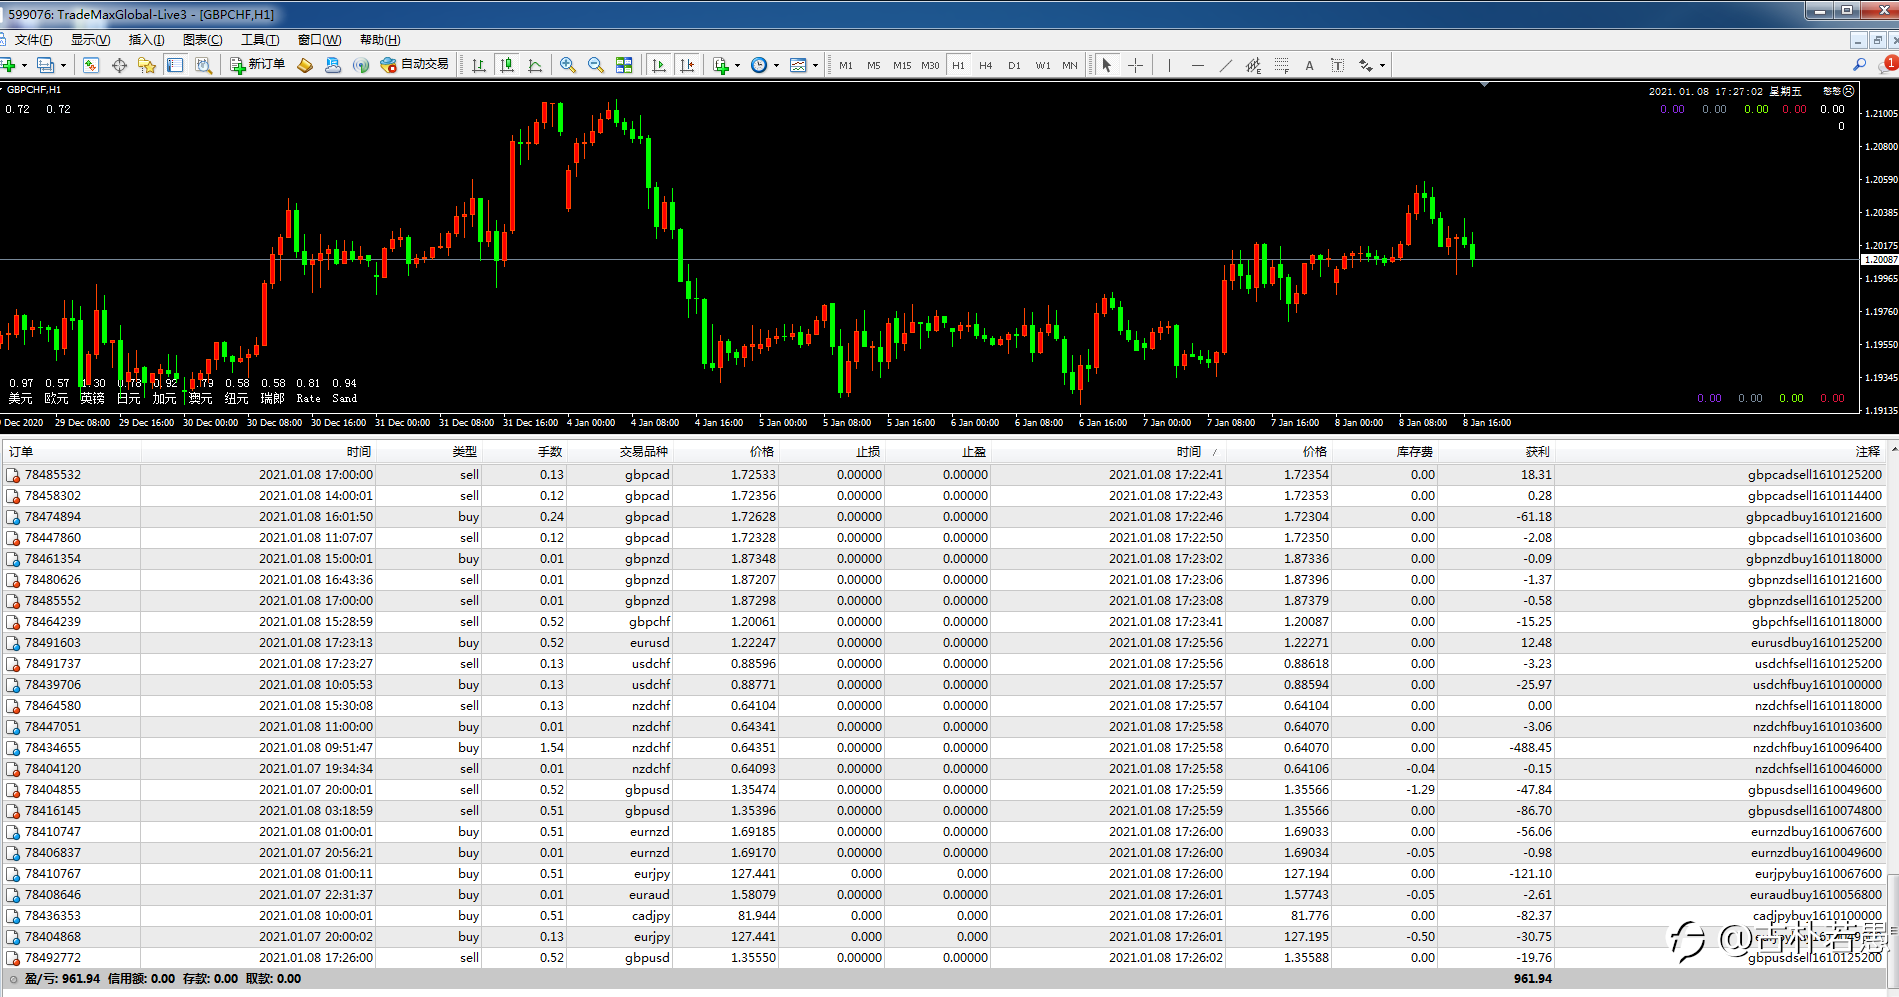Select the crosshair cursor tool
The height and width of the screenshot is (997, 1899).
point(1135,65)
